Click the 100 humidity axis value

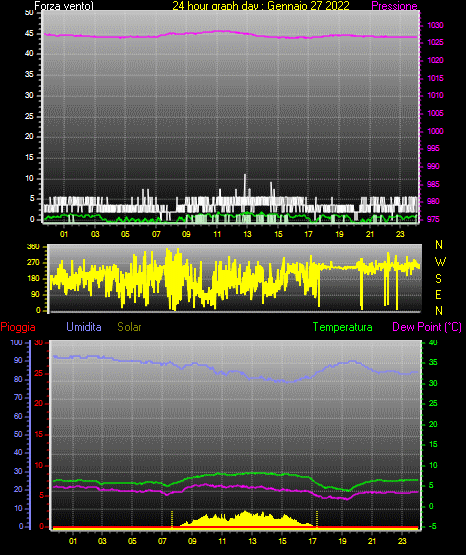[x=17, y=342]
